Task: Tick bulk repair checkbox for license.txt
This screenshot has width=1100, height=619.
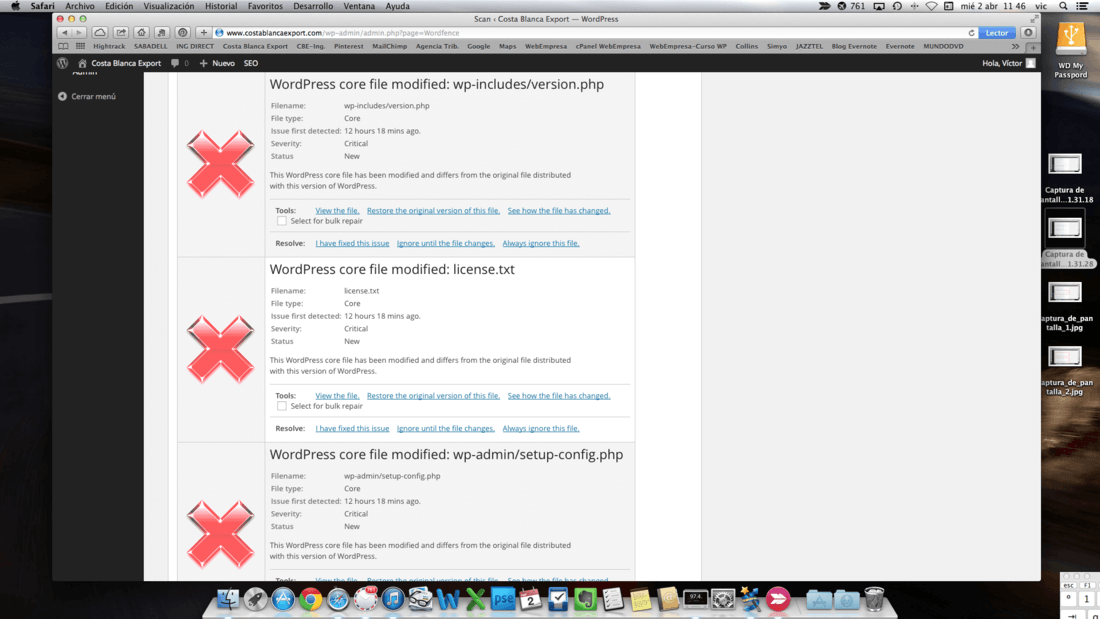Action: (x=281, y=406)
